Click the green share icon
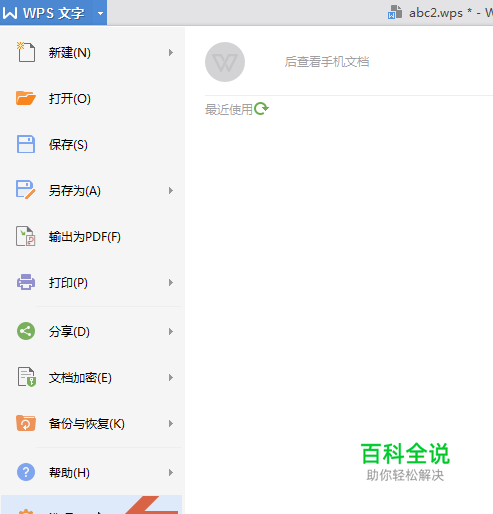 point(26,331)
